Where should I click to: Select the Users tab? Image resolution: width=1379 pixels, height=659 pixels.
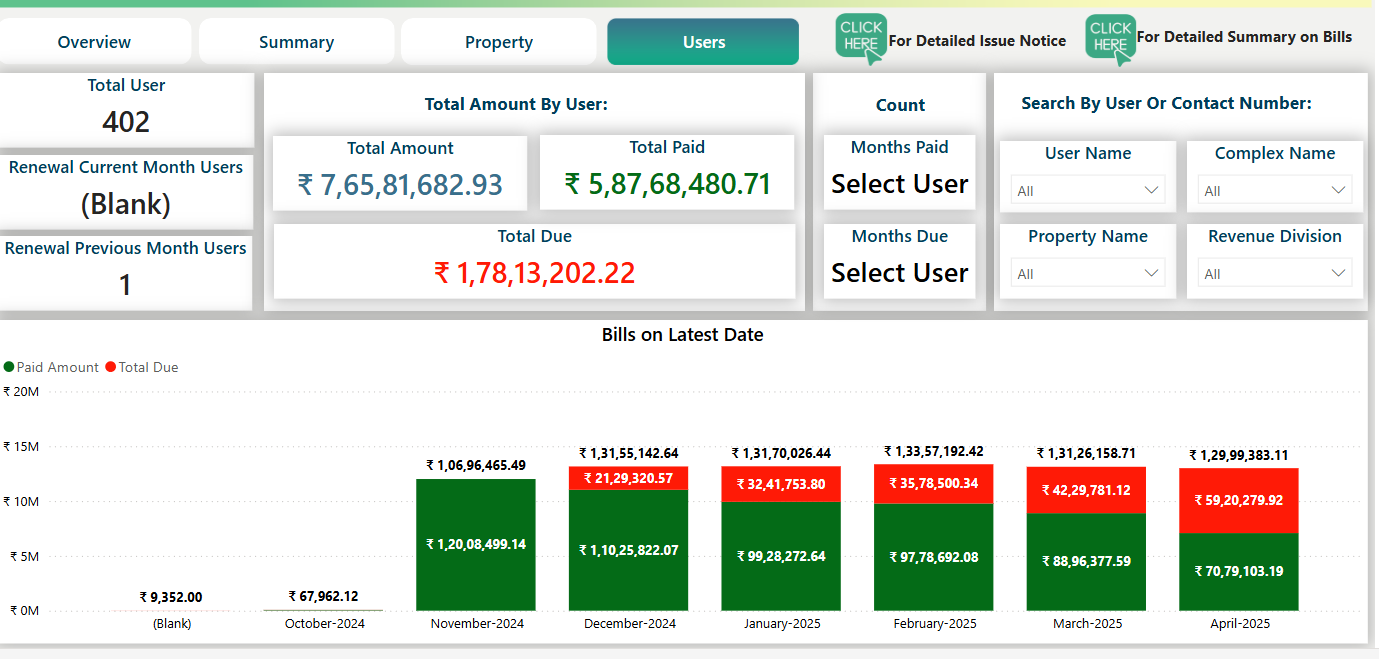703,42
